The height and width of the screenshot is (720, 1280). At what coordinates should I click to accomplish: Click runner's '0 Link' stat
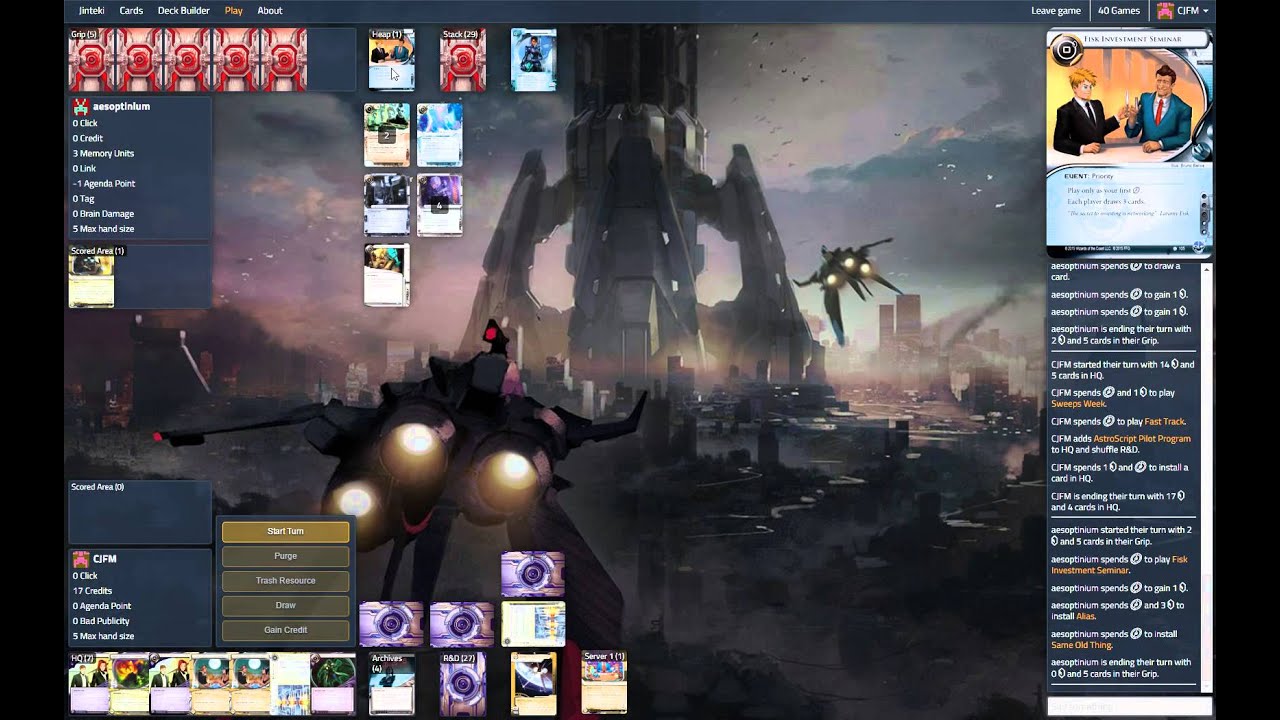coord(84,168)
